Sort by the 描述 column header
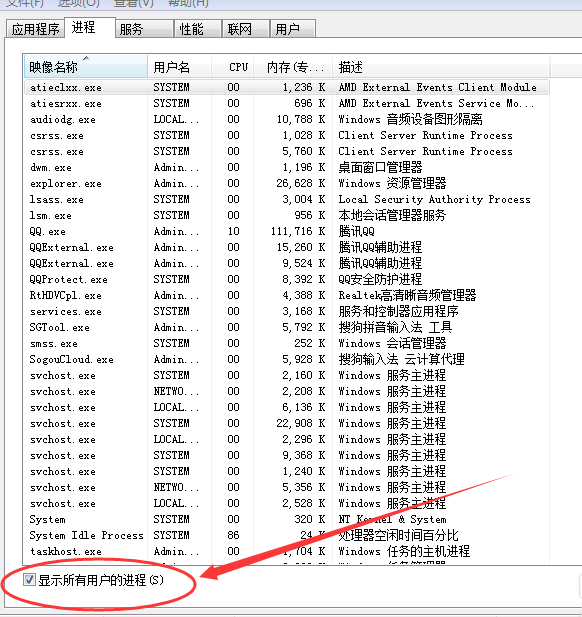582x617 pixels. [x=441, y=67]
